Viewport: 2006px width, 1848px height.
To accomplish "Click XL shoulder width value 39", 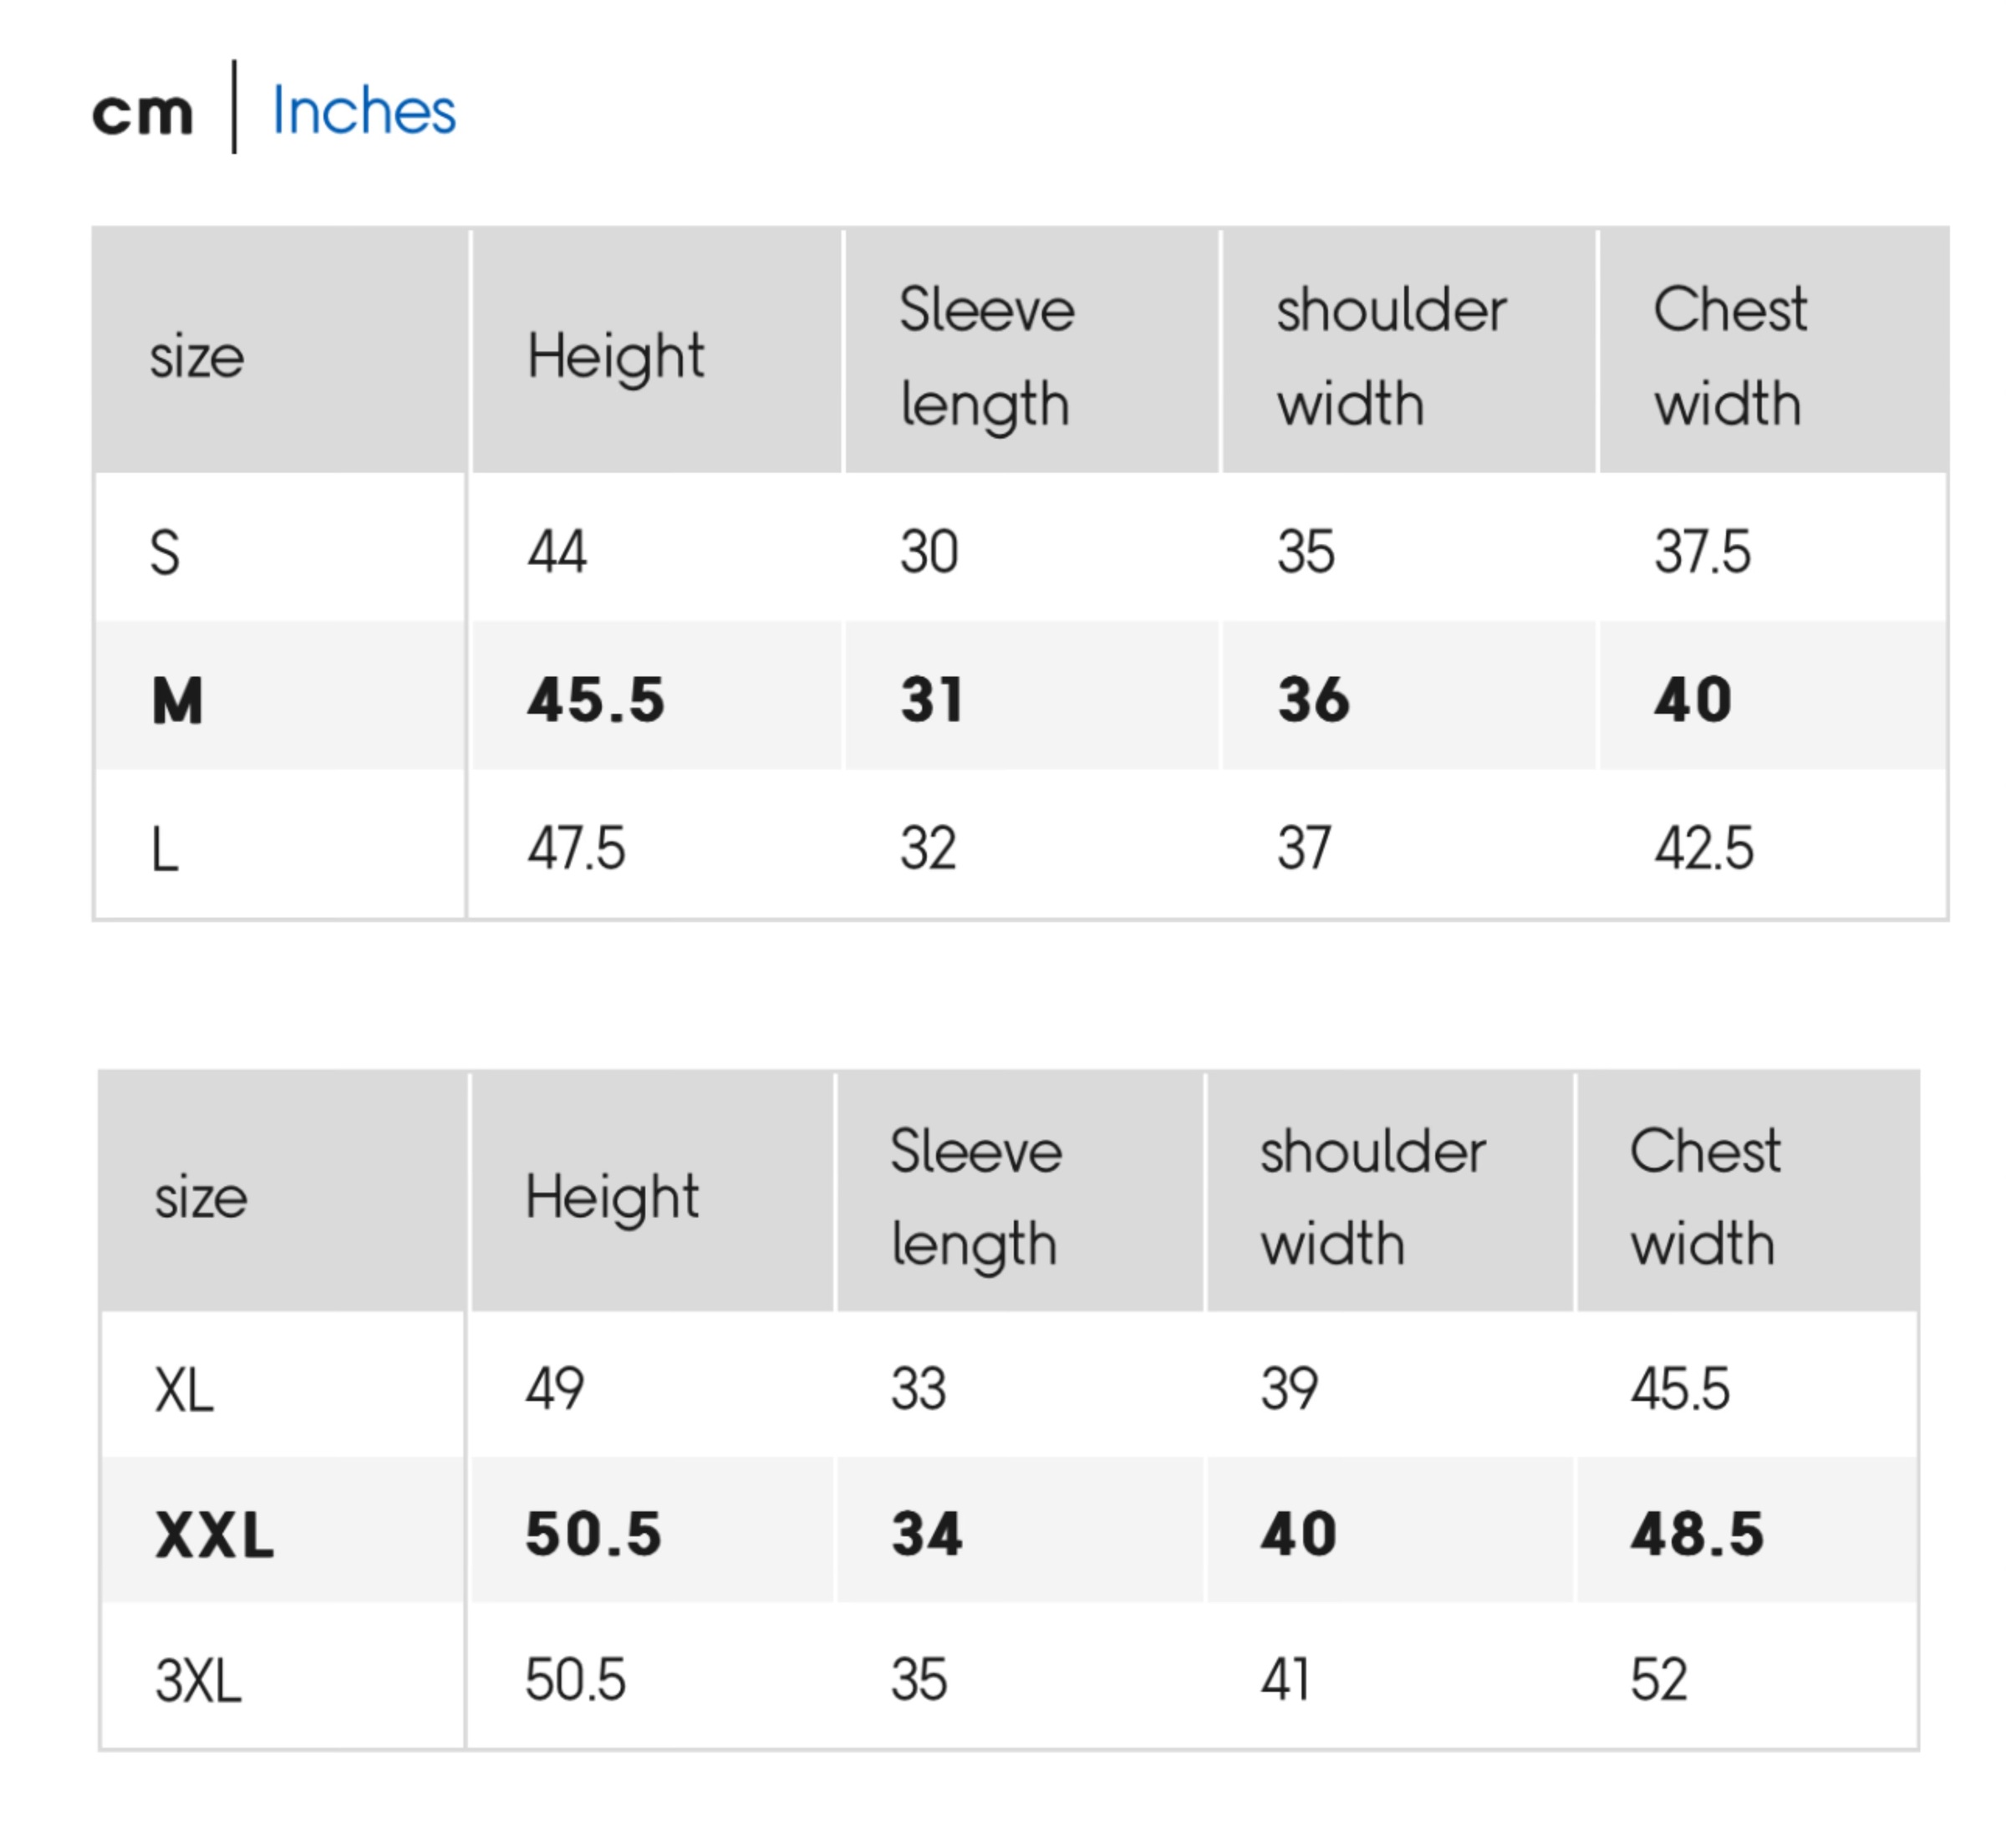I will coord(1289,1389).
